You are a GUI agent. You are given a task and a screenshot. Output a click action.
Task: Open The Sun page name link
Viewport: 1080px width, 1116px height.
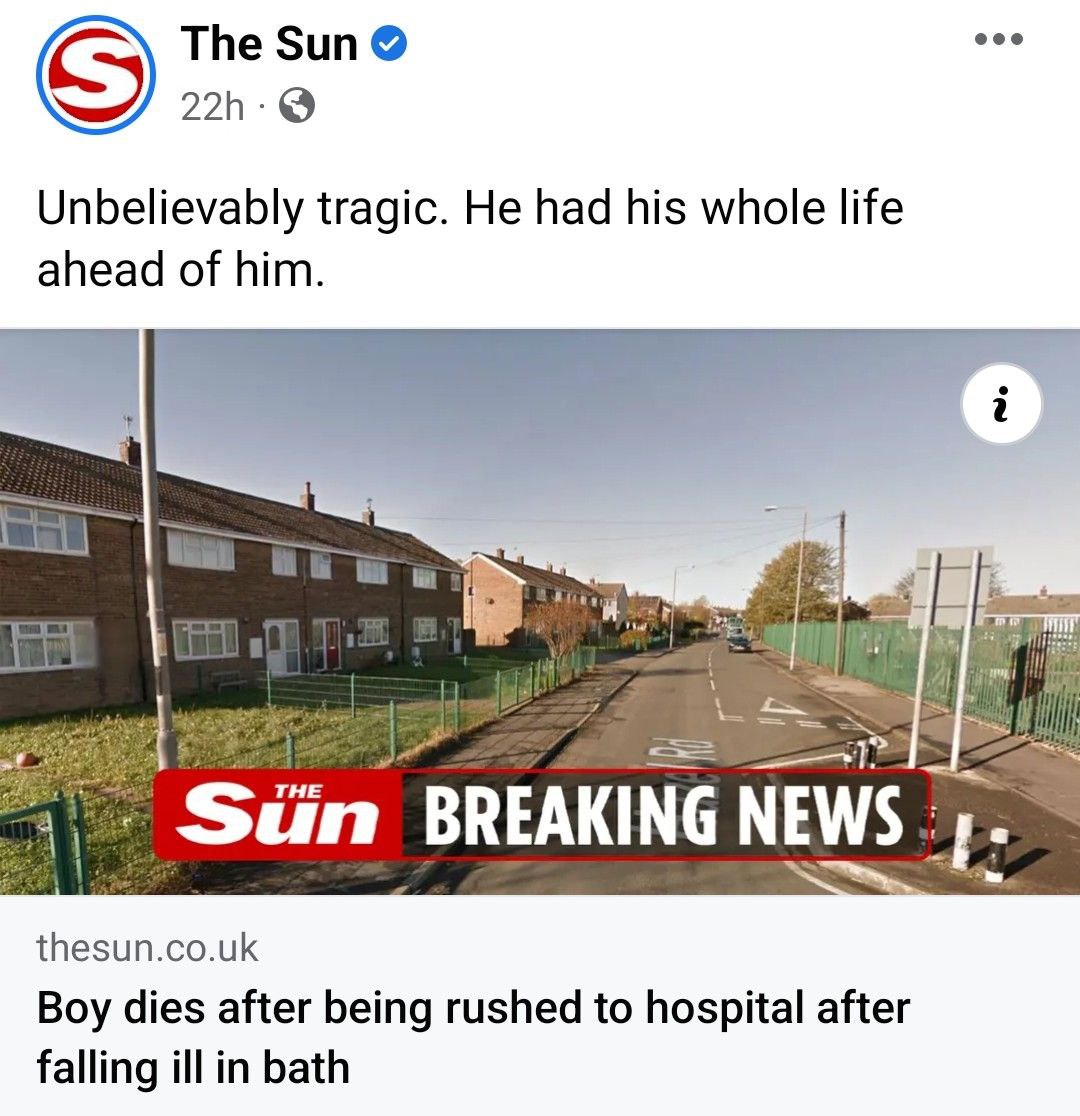(x=268, y=44)
